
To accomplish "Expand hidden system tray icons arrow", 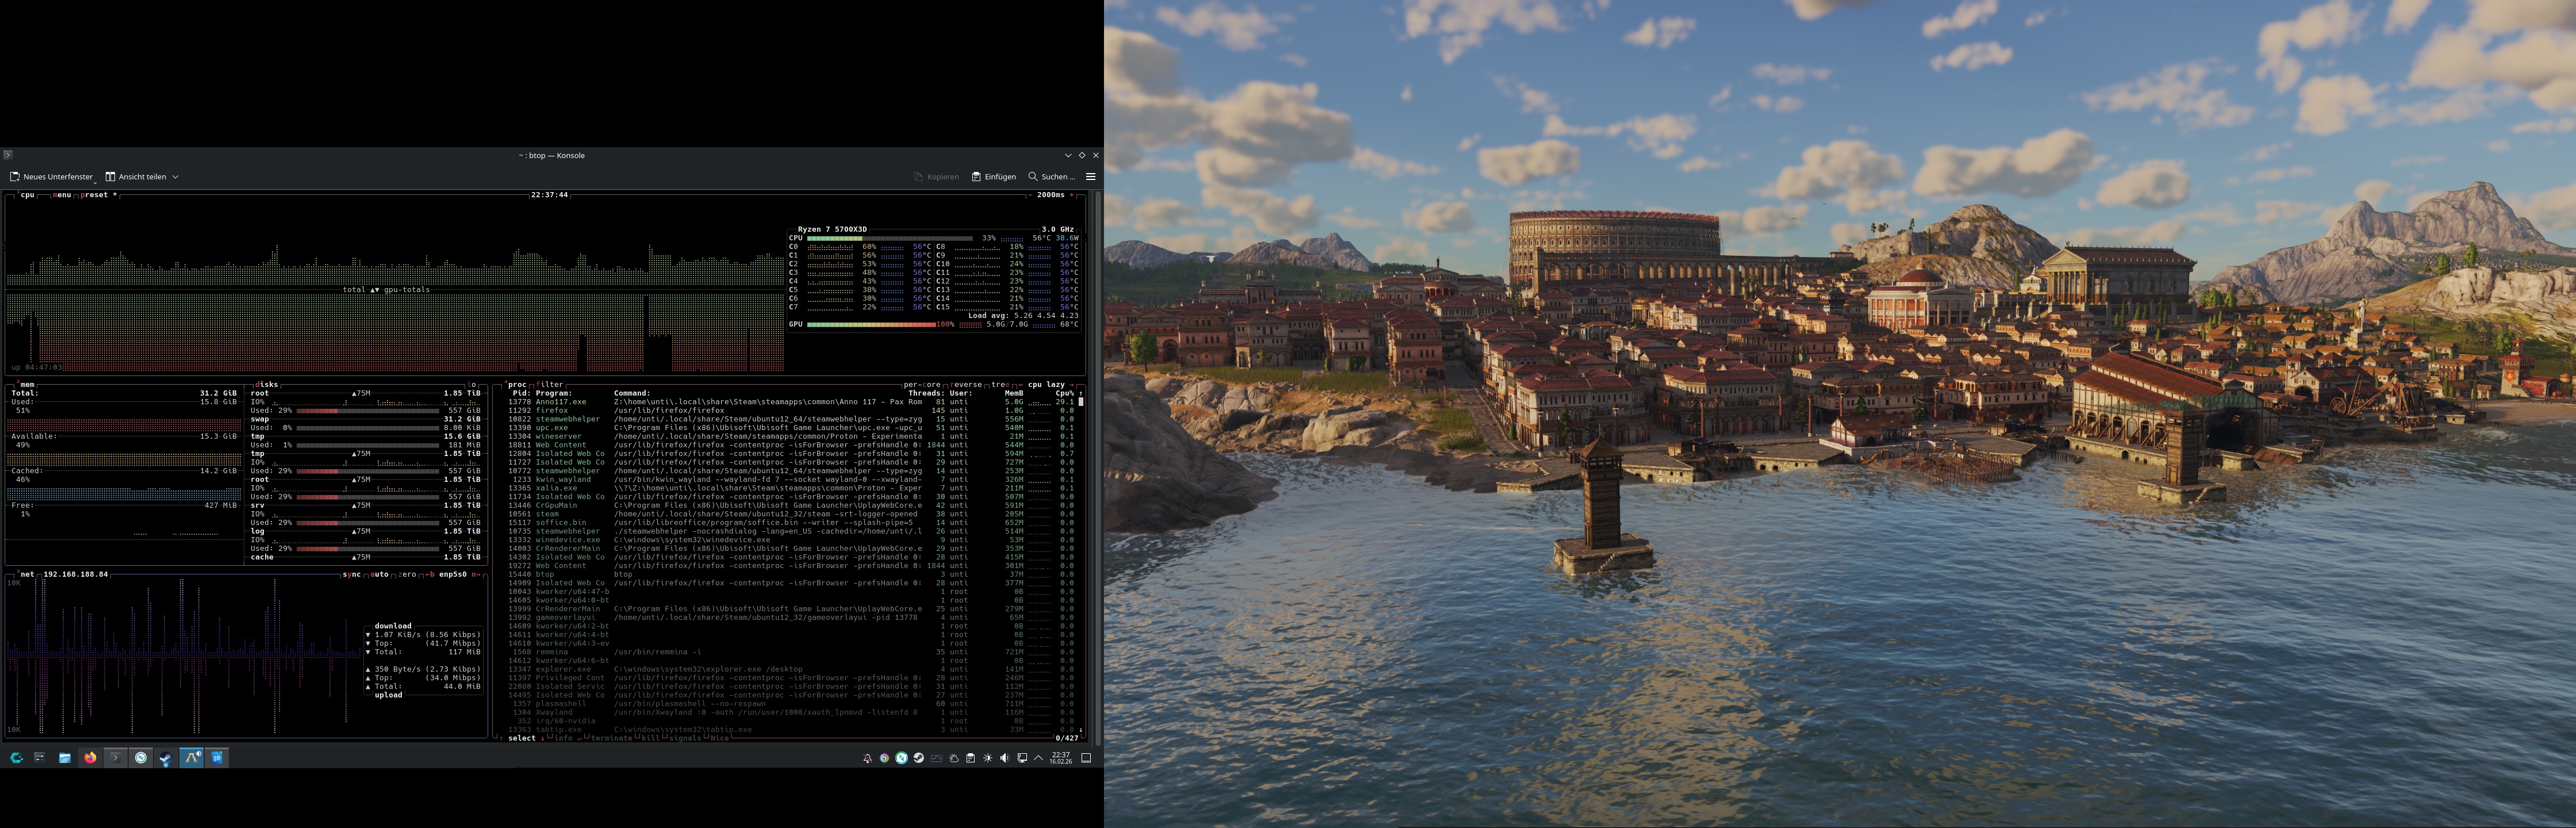I will point(1038,758).
